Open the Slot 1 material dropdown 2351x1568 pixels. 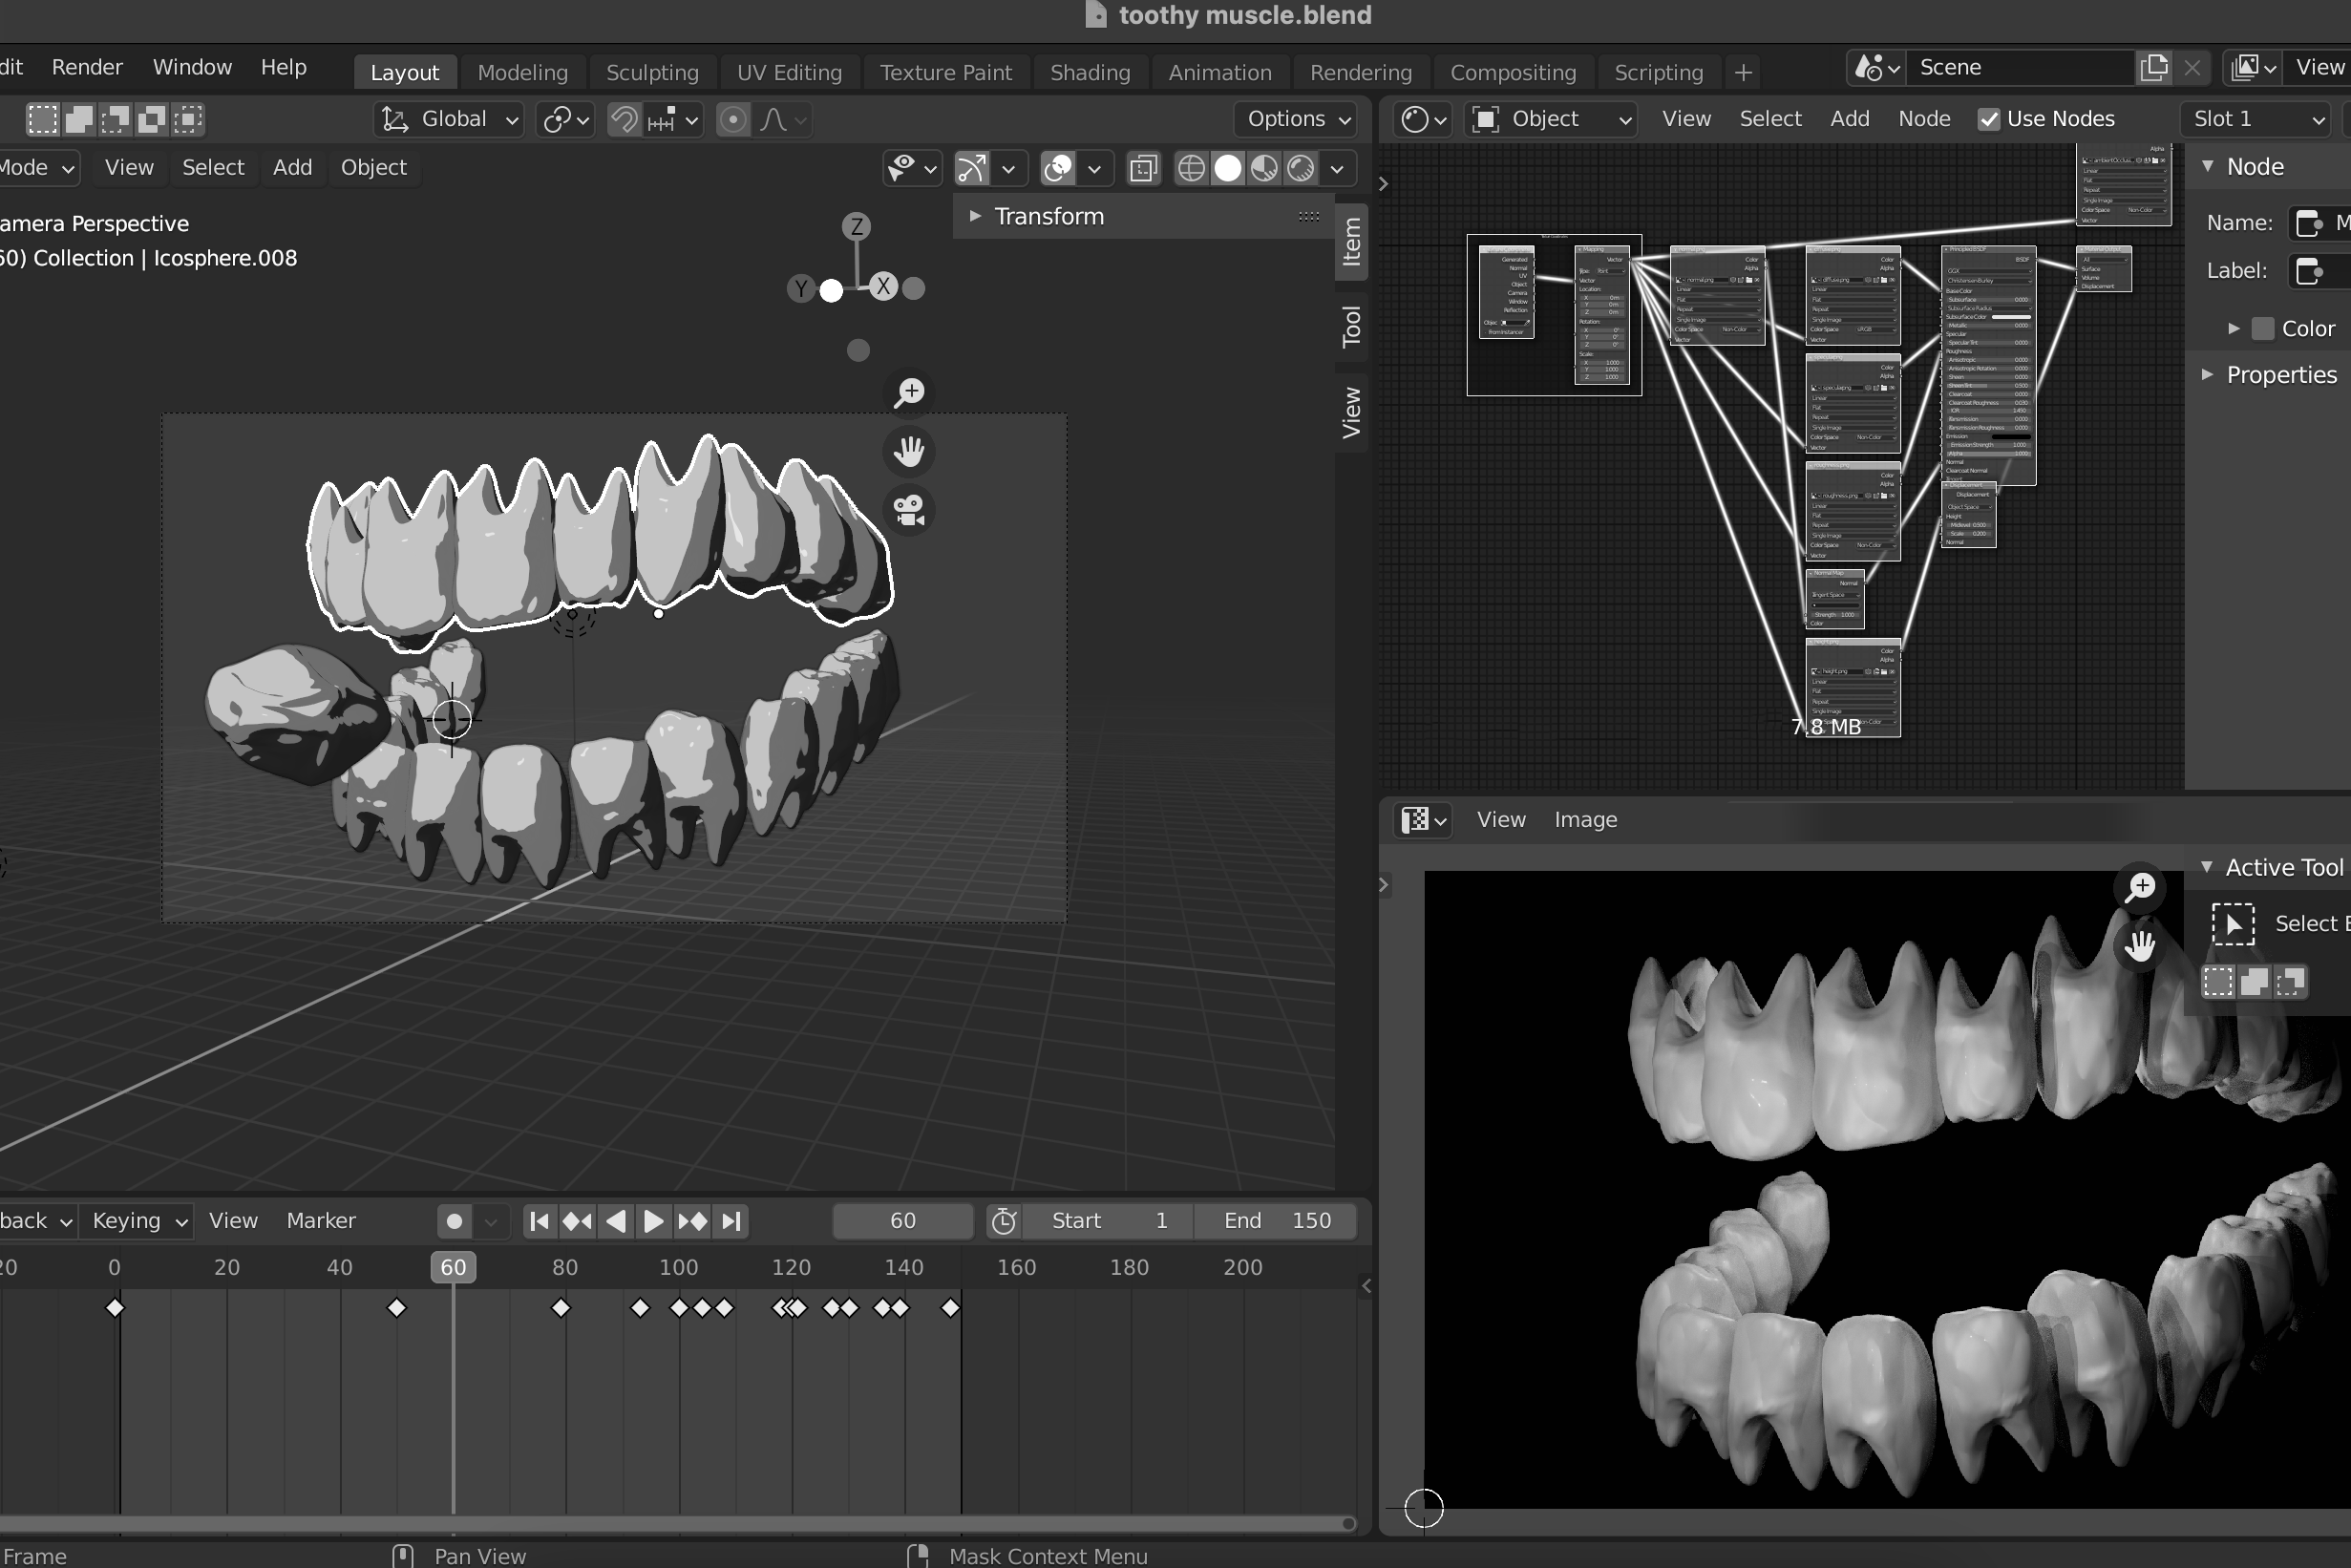[x=2258, y=119]
